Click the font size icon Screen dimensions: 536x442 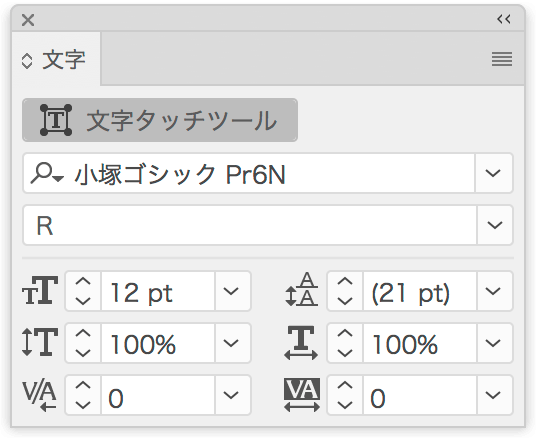(40, 291)
